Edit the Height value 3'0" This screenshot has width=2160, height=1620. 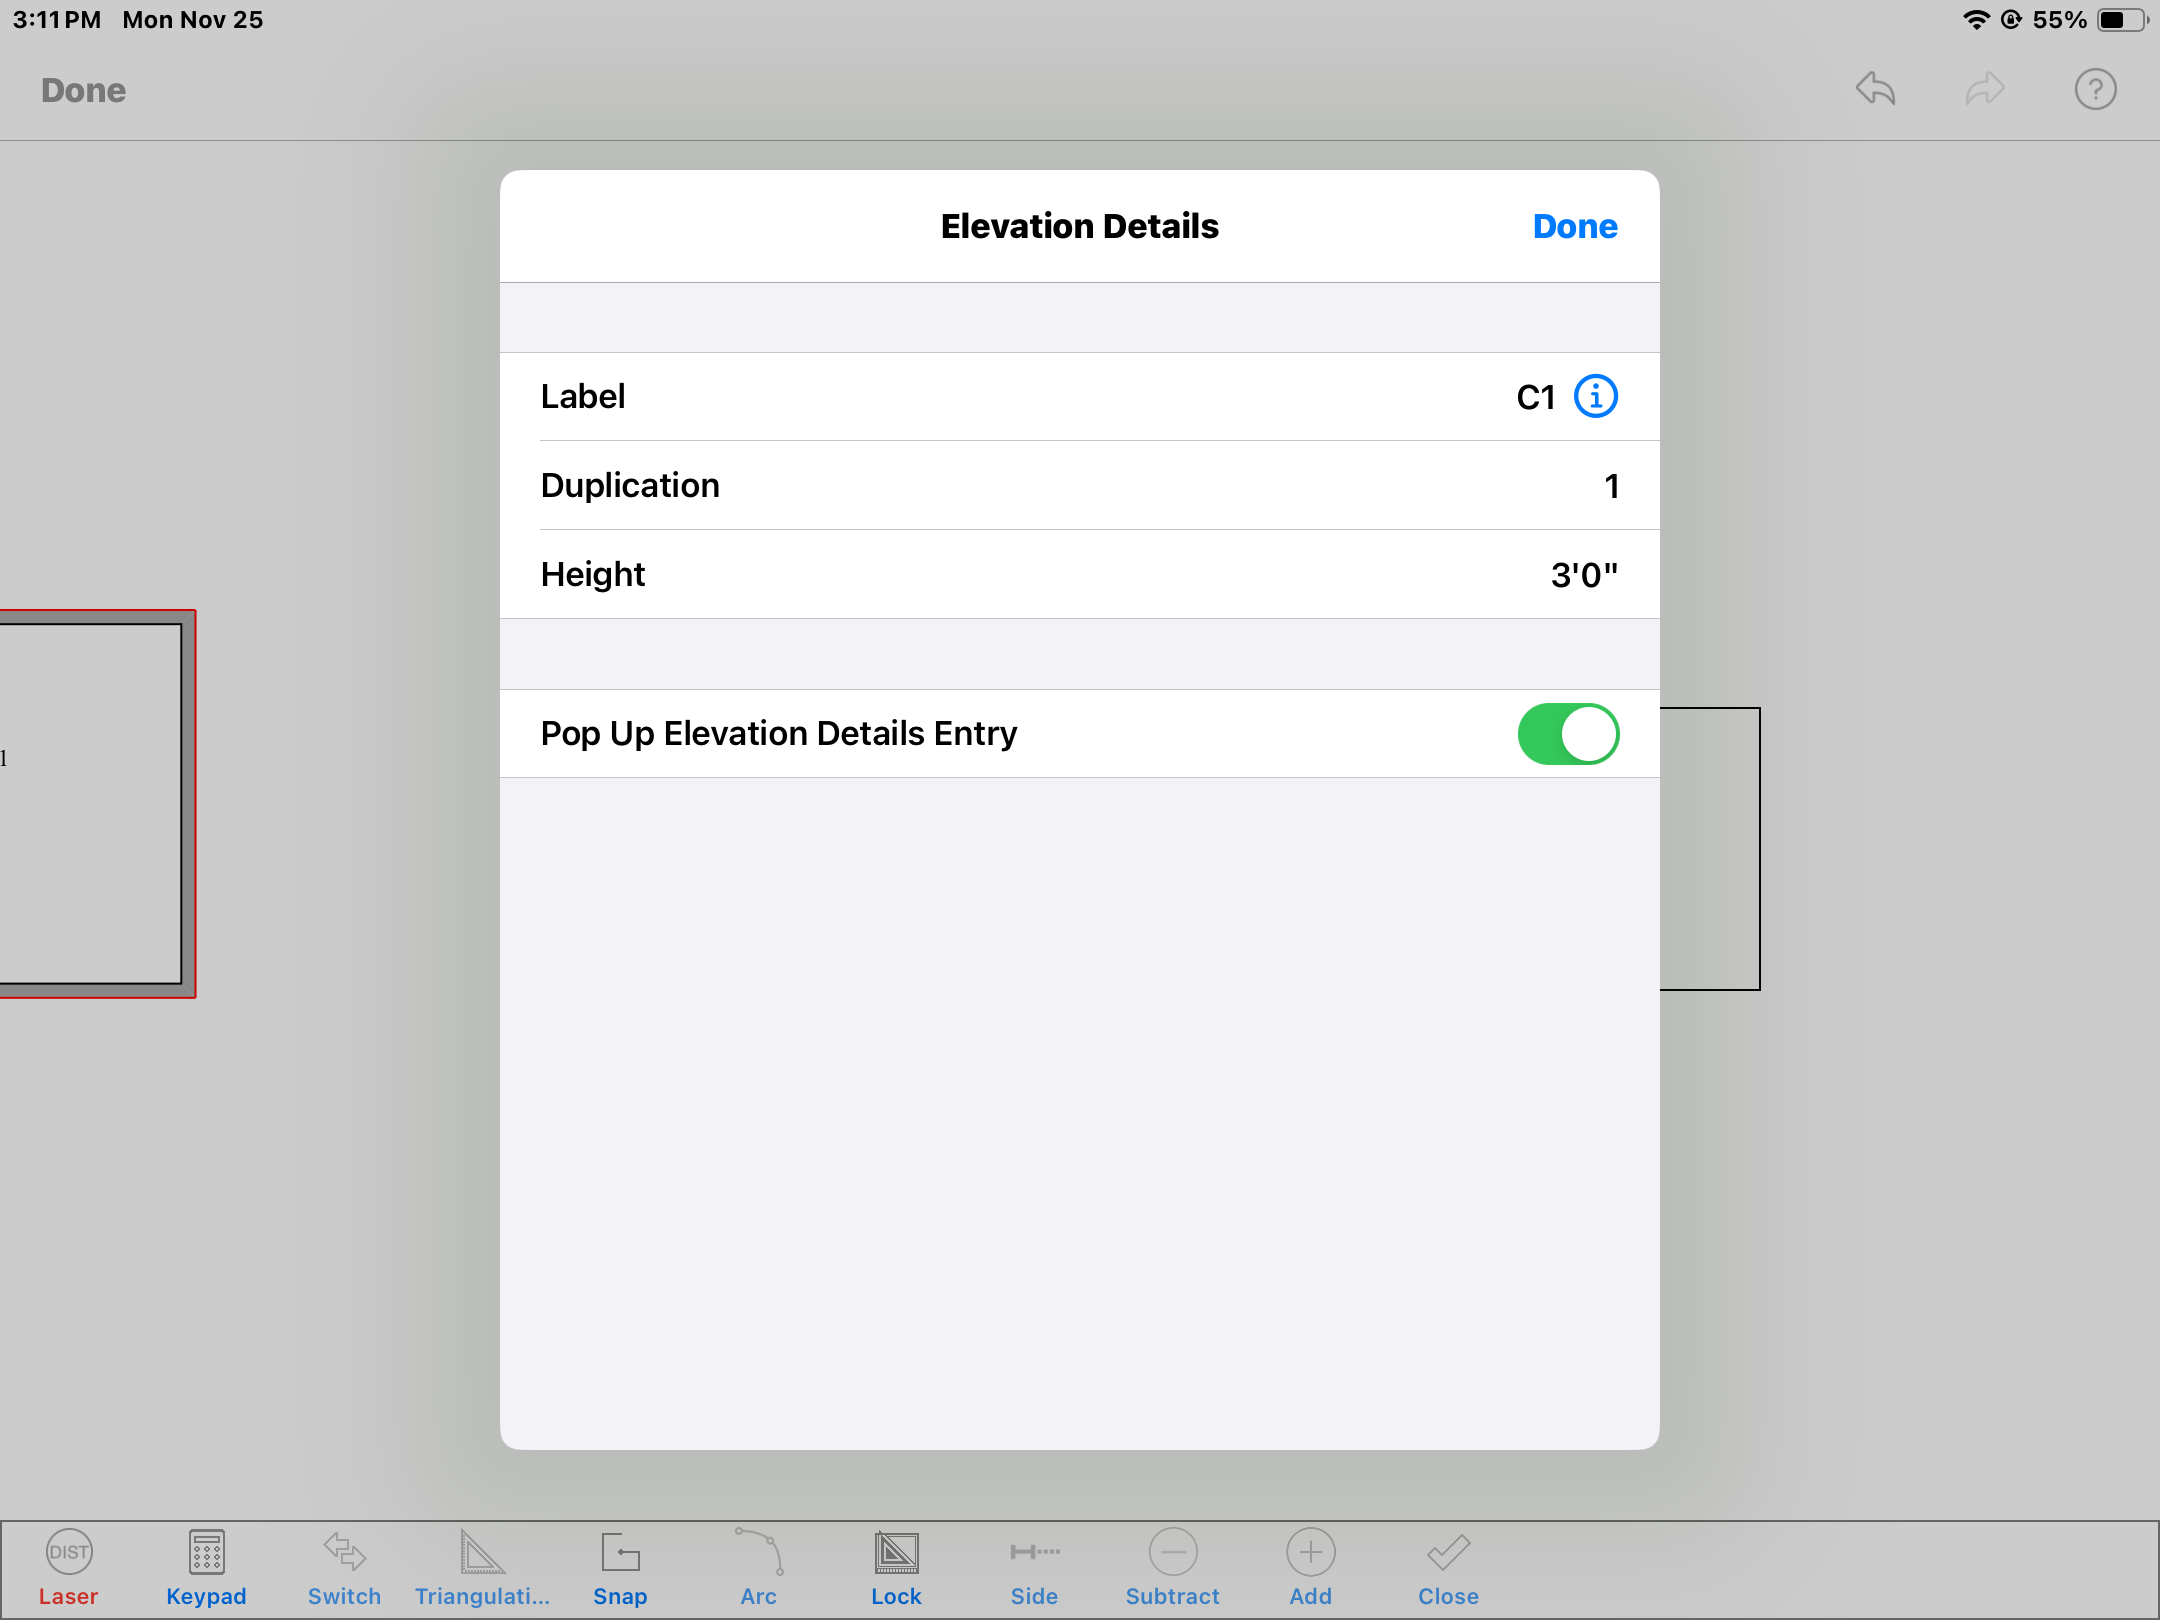(x=1583, y=575)
